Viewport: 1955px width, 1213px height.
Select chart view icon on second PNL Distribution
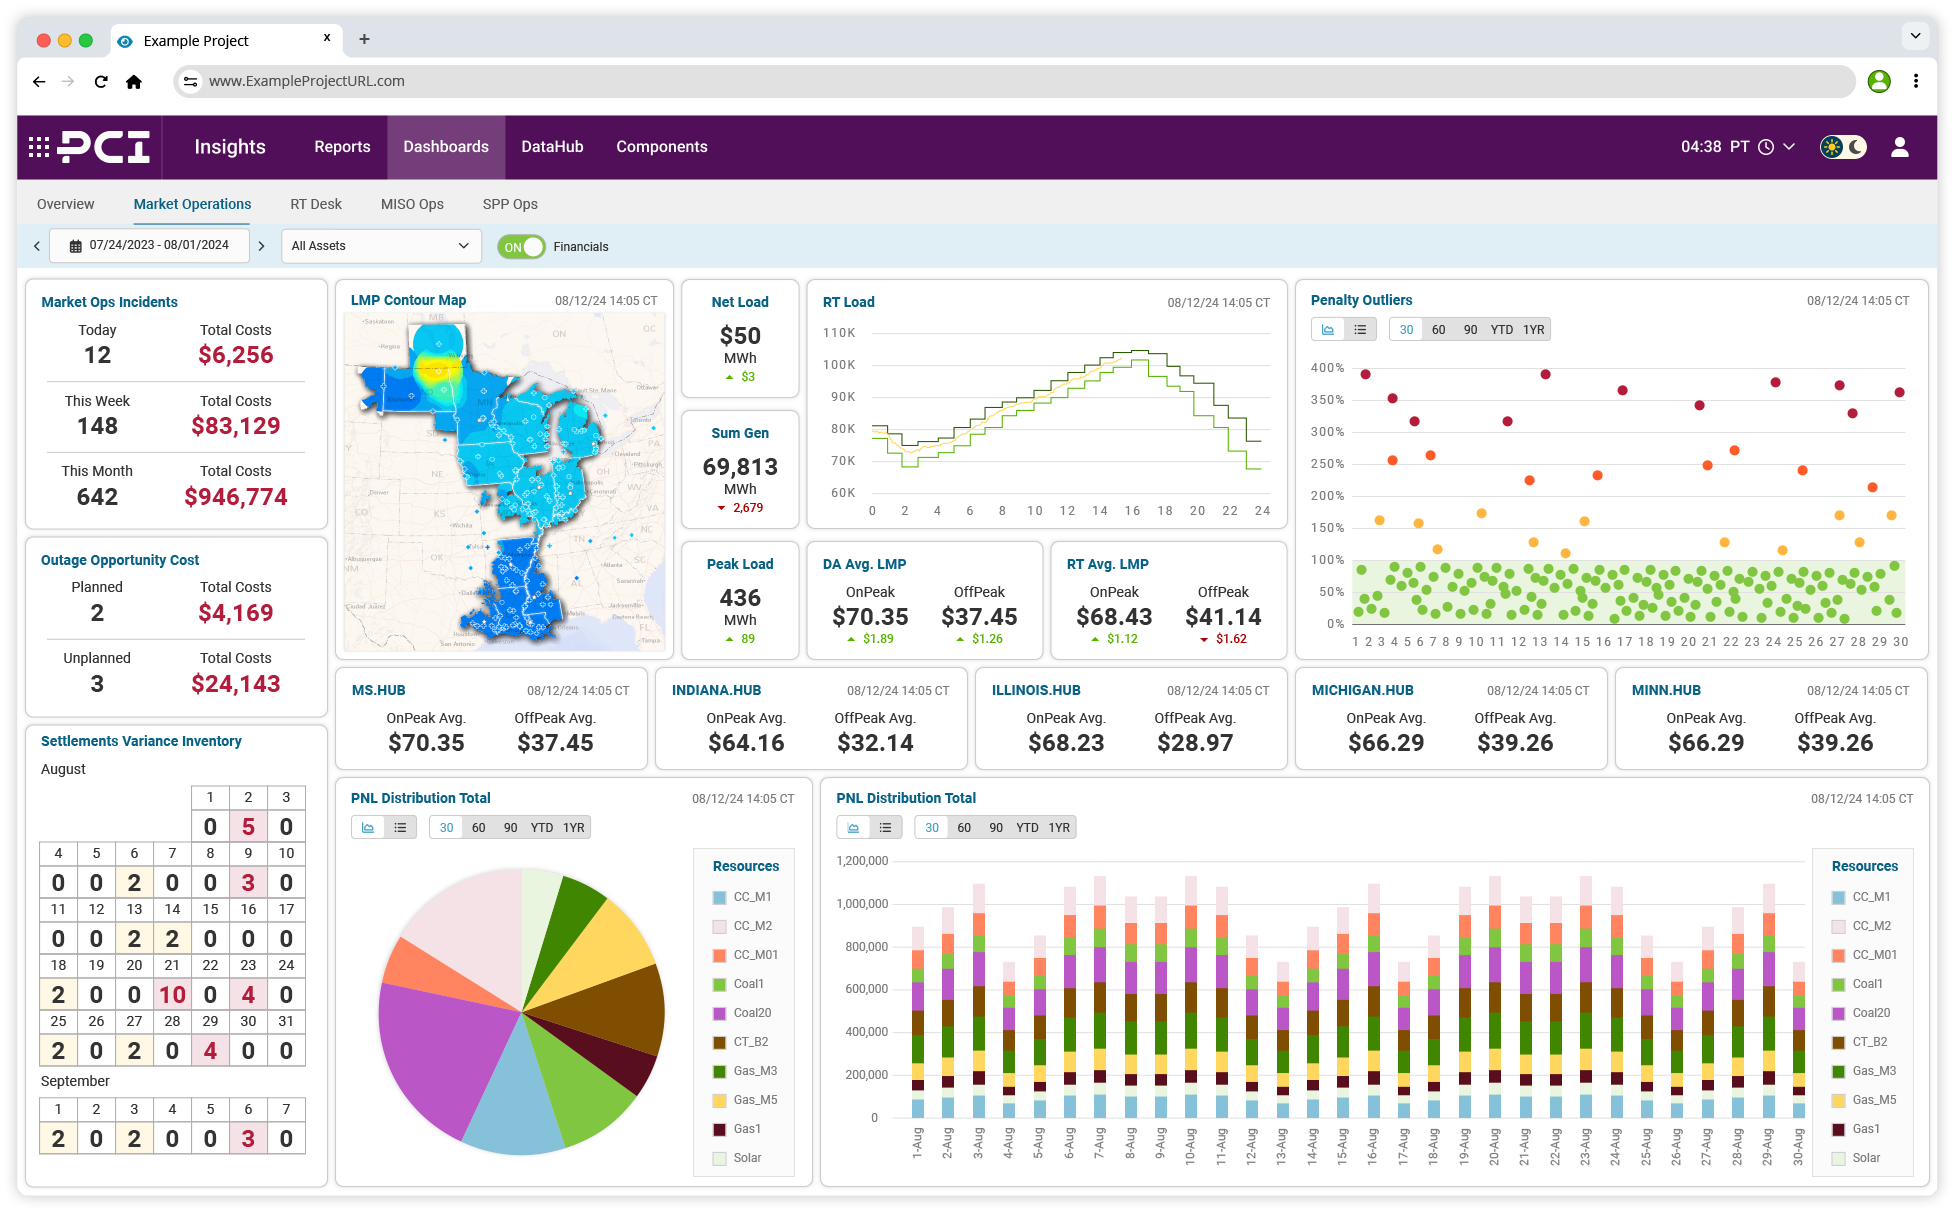(852, 827)
